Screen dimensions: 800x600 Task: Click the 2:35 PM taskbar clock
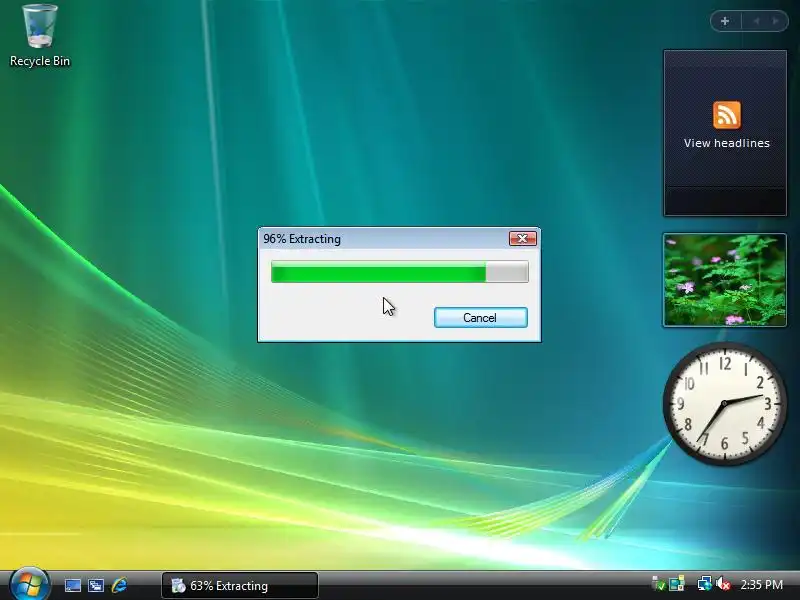point(762,585)
